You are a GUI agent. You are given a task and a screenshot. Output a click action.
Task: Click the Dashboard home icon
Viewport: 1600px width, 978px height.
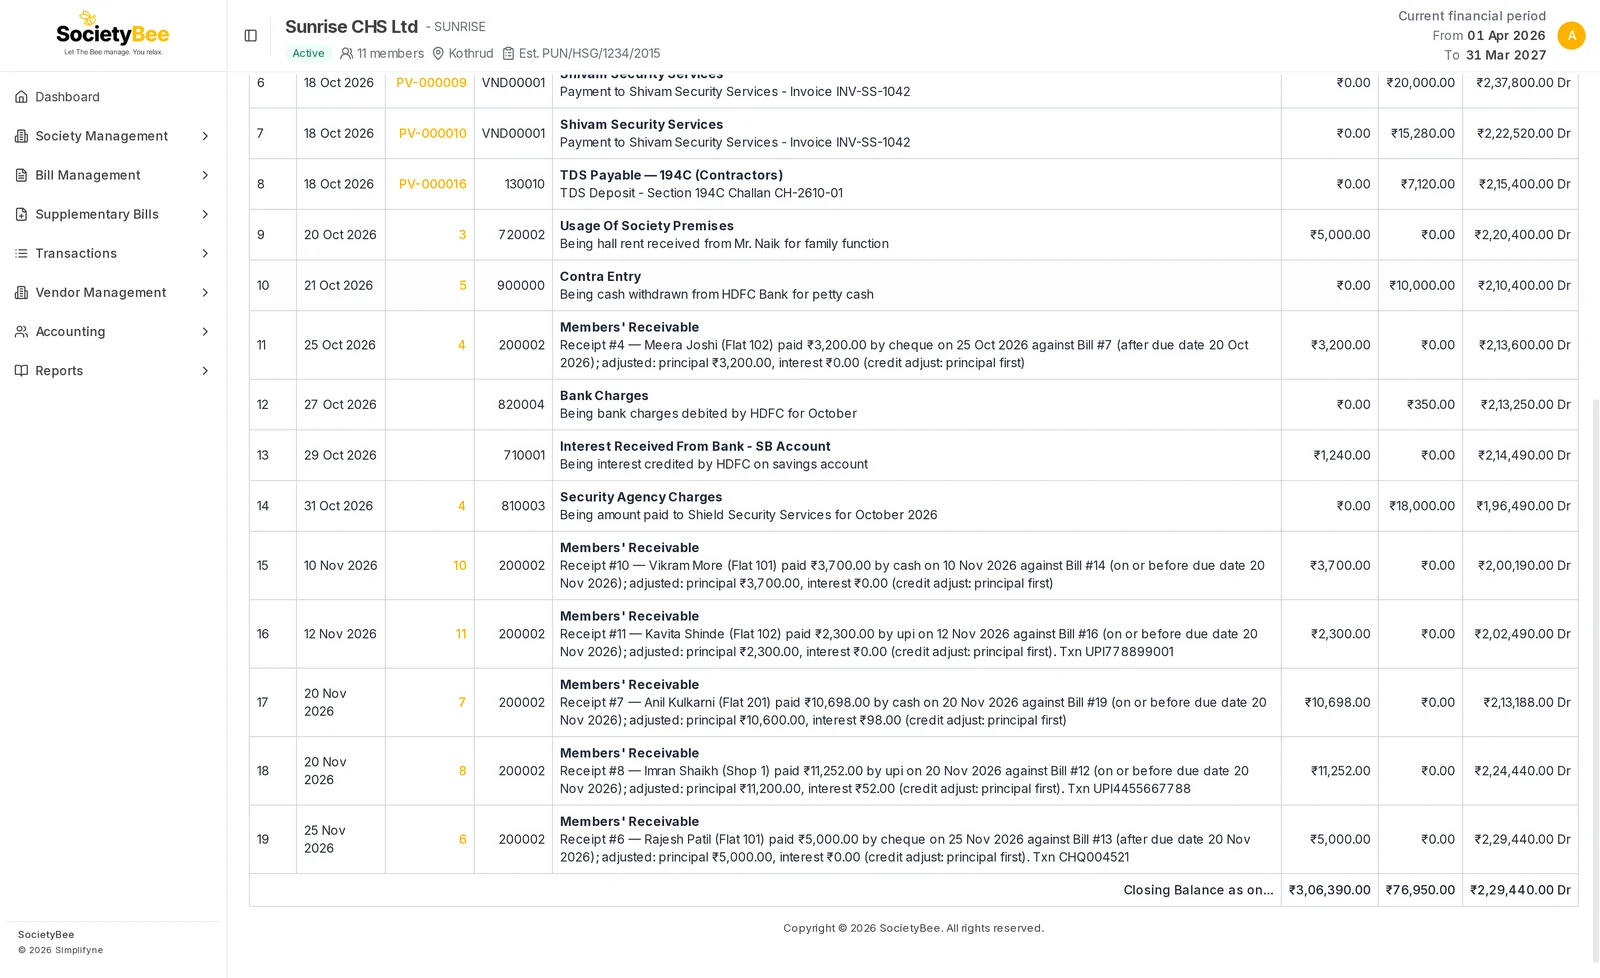coord(21,97)
